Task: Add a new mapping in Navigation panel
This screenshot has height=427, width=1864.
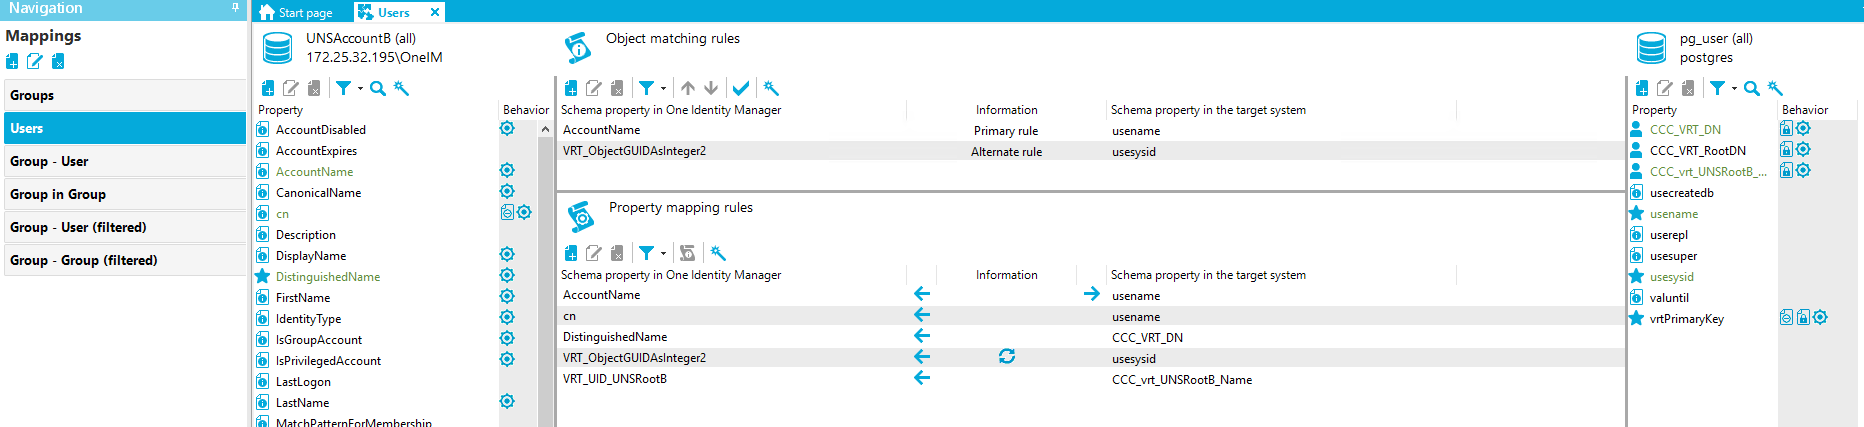Action: pos(12,62)
